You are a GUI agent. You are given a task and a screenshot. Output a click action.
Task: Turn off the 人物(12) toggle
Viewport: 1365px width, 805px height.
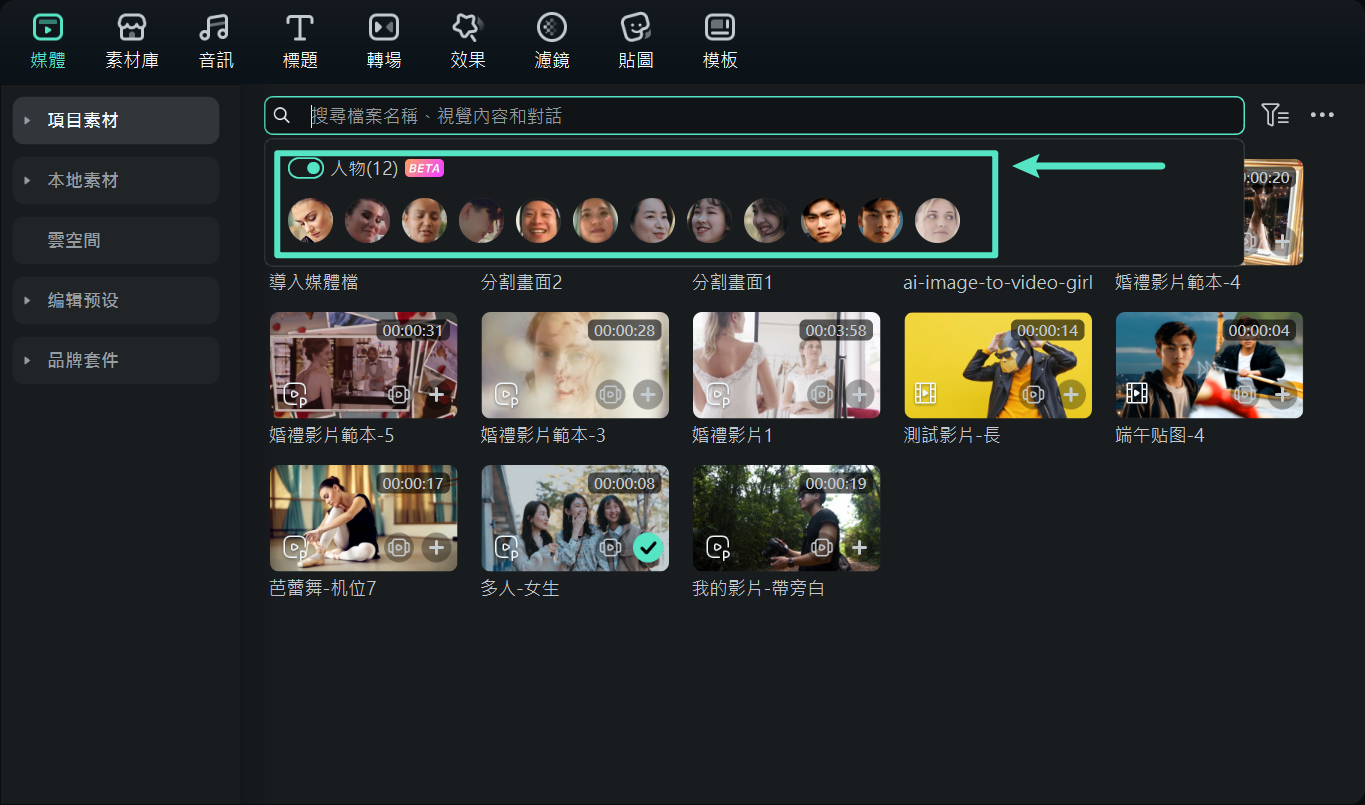click(x=306, y=168)
